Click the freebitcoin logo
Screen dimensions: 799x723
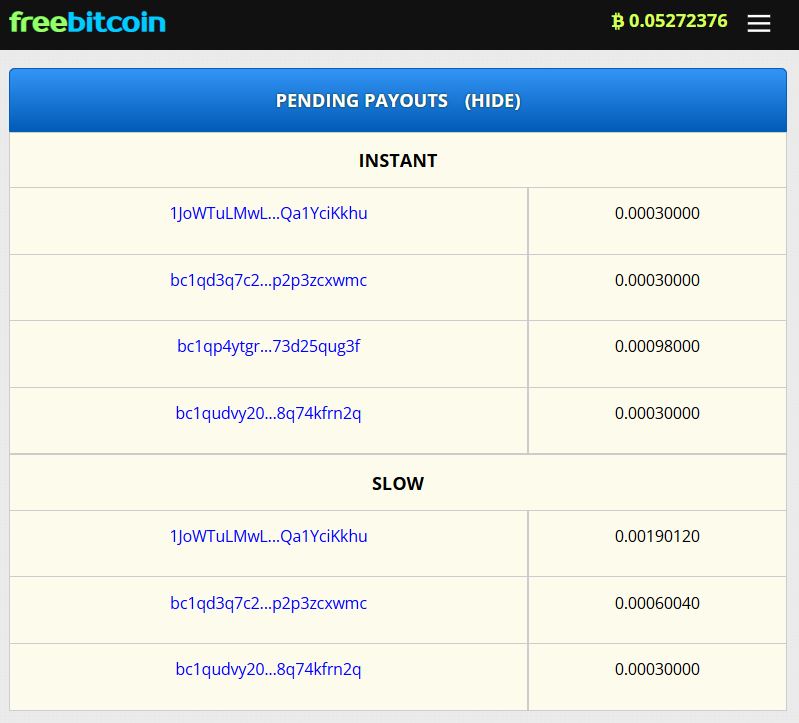(87, 22)
